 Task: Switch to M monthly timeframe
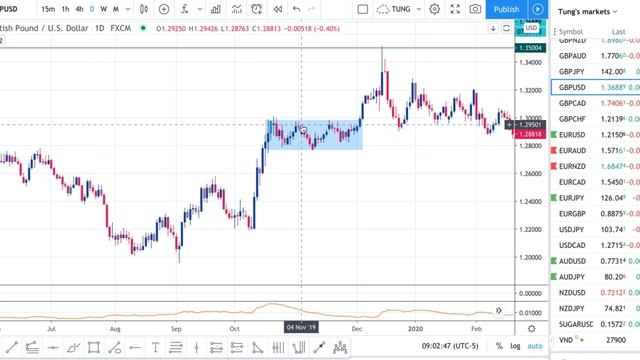tap(116, 9)
